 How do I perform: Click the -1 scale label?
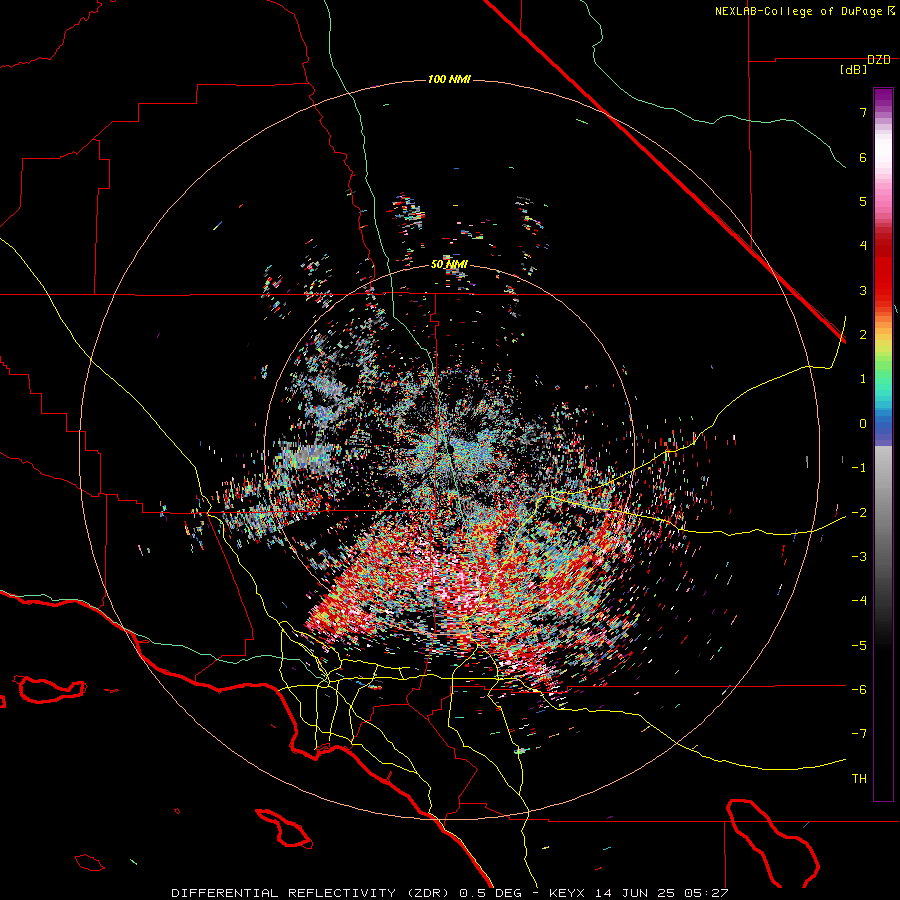(859, 468)
